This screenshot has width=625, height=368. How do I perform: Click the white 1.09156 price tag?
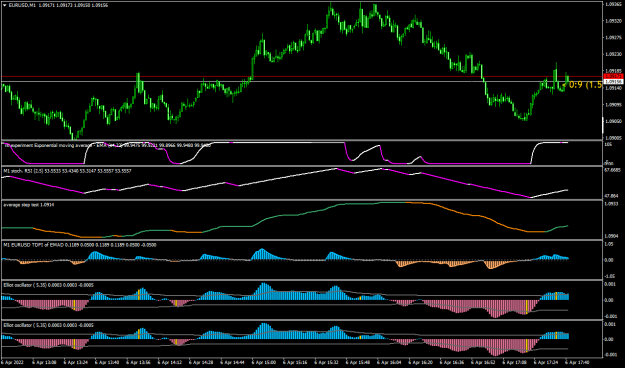click(x=613, y=82)
